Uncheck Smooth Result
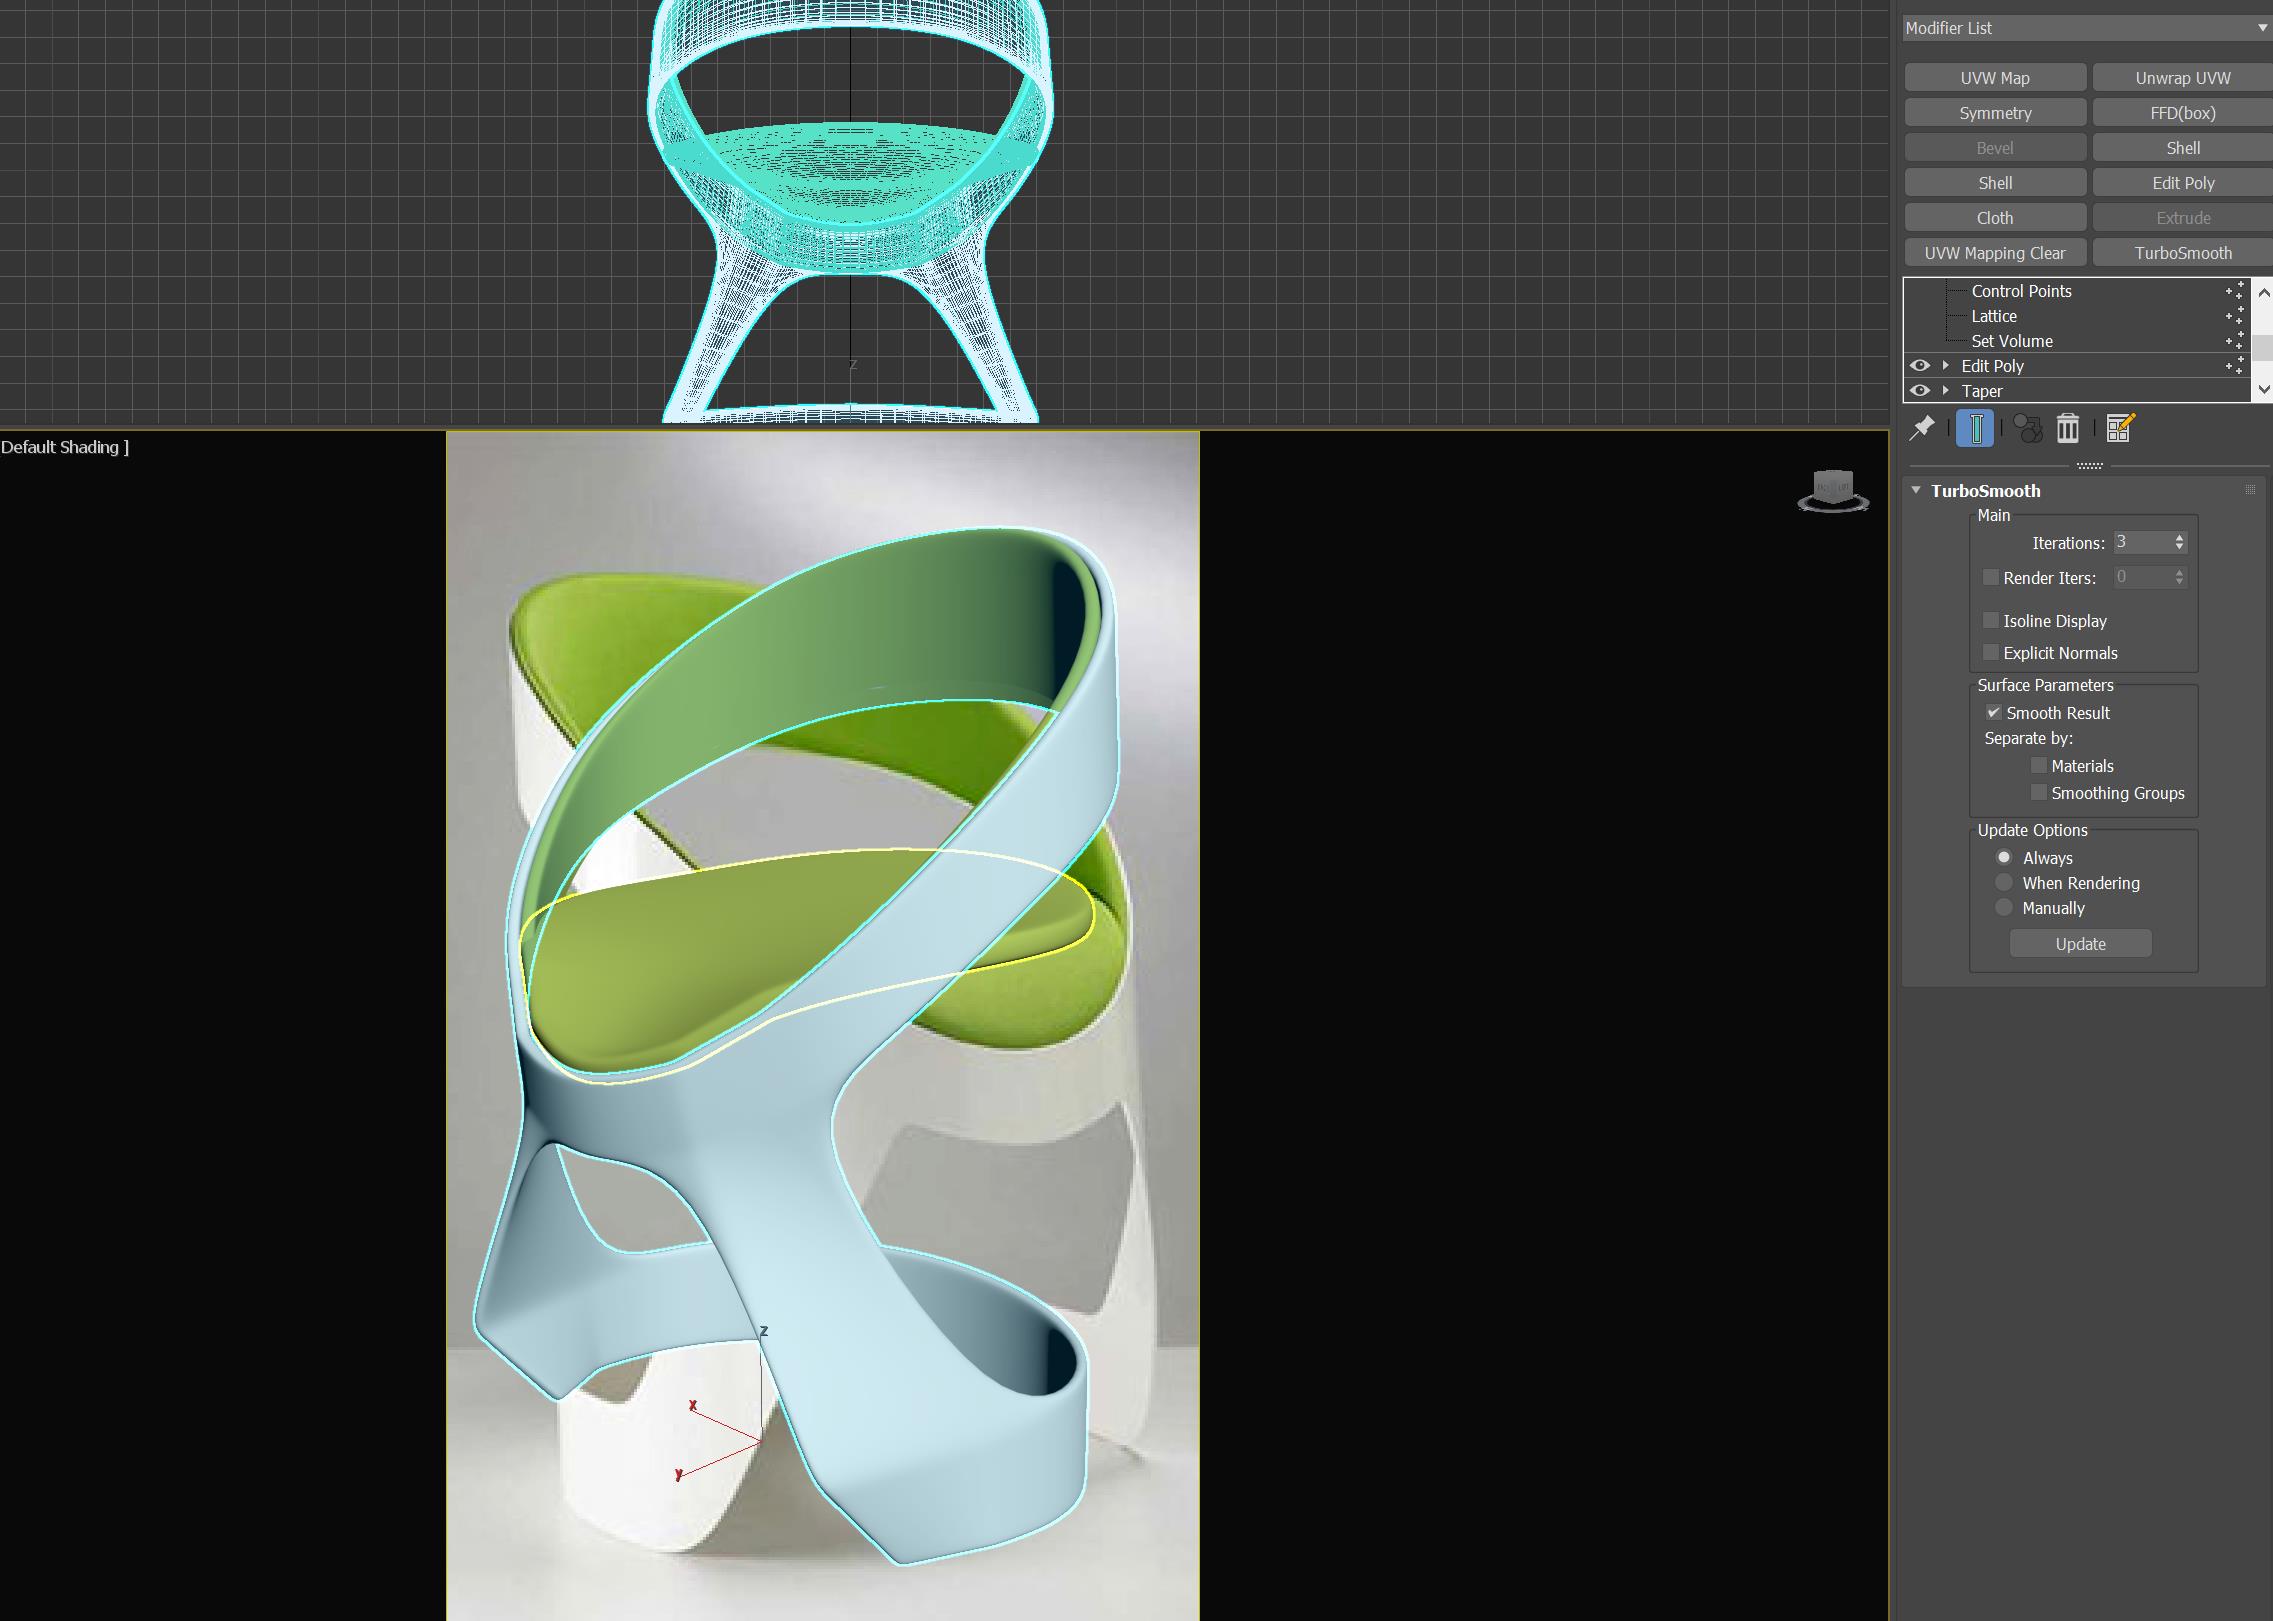 point(1993,712)
